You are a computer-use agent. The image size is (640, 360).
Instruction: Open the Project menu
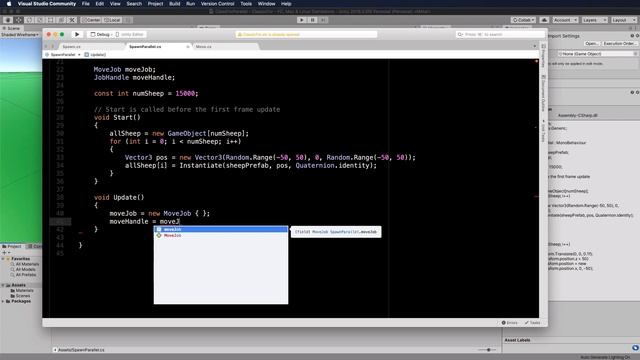[155, 4]
